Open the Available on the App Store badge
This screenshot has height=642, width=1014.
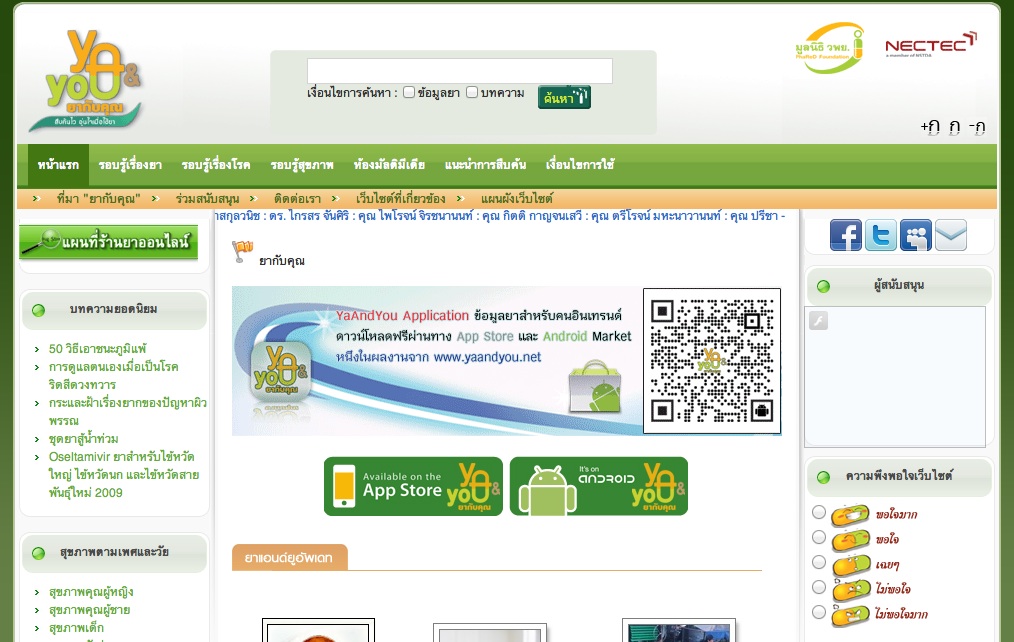413,486
